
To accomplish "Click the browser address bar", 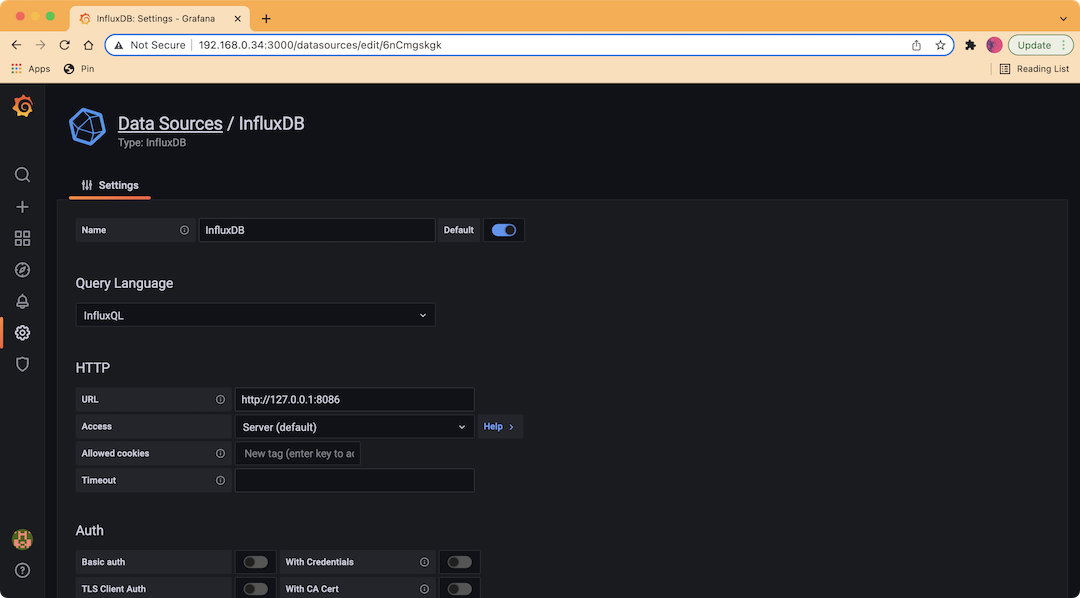I will 529,45.
